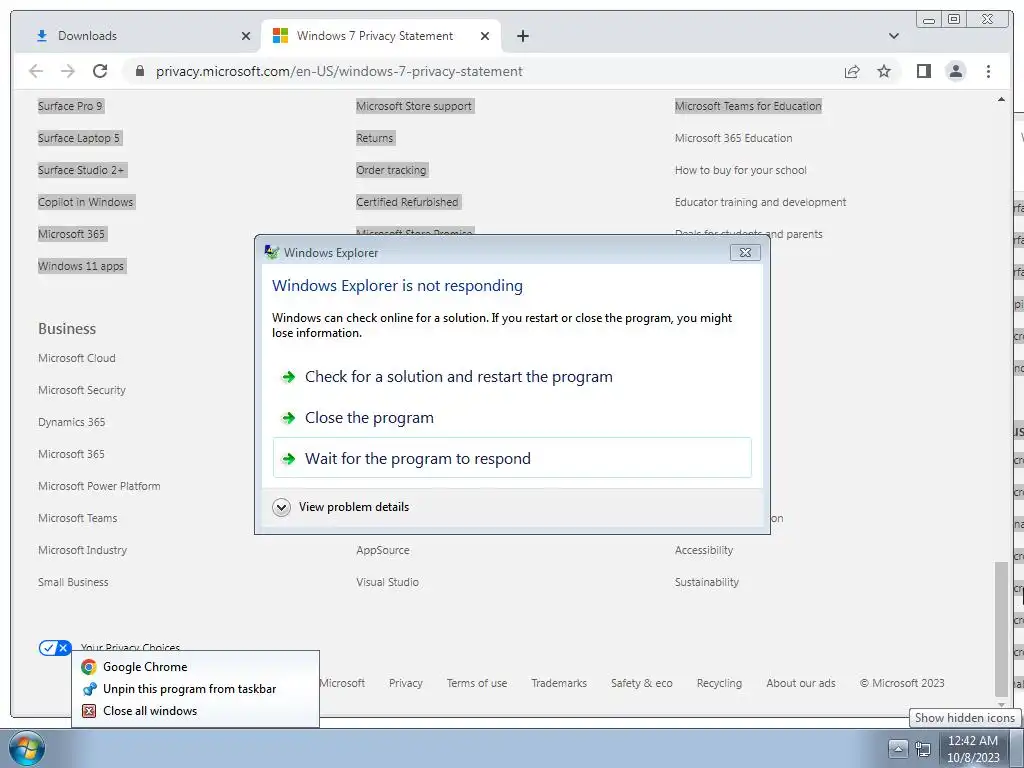Click the network tray icon
The image size is (1024, 768).
923,749
